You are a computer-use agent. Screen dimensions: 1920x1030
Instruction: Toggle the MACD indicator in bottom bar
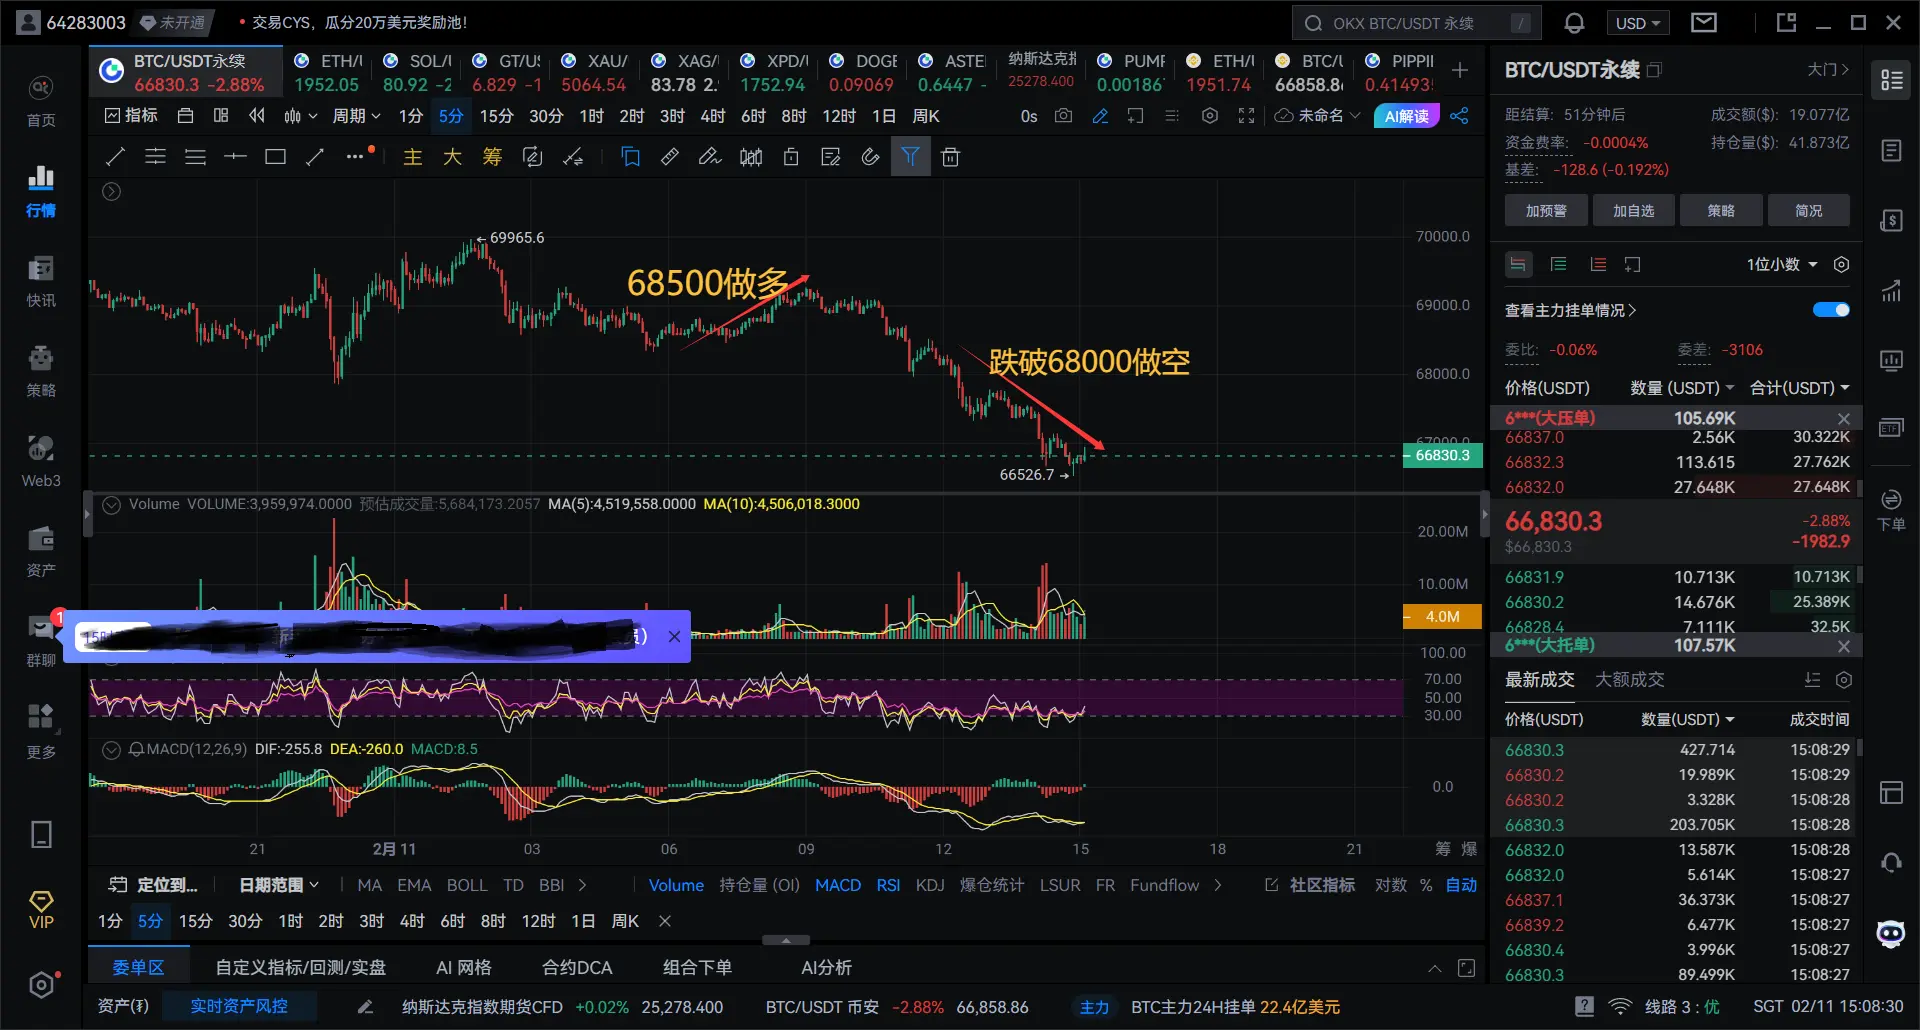click(x=838, y=885)
